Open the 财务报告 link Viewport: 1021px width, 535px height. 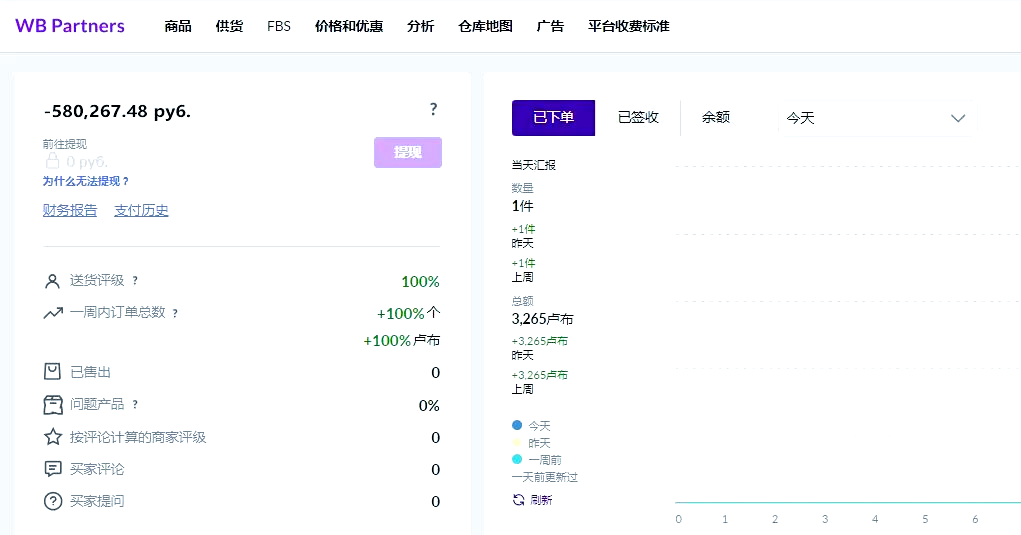[x=70, y=210]
